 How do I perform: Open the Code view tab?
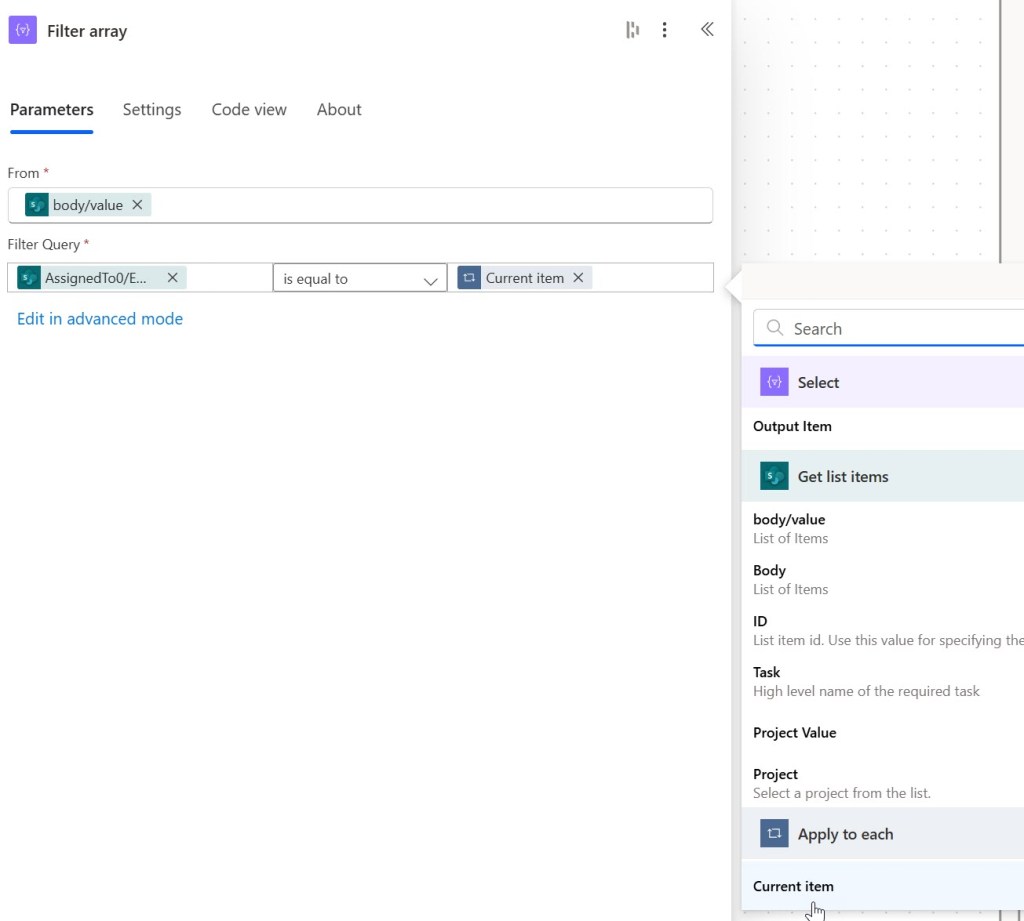tap(249, 110)
